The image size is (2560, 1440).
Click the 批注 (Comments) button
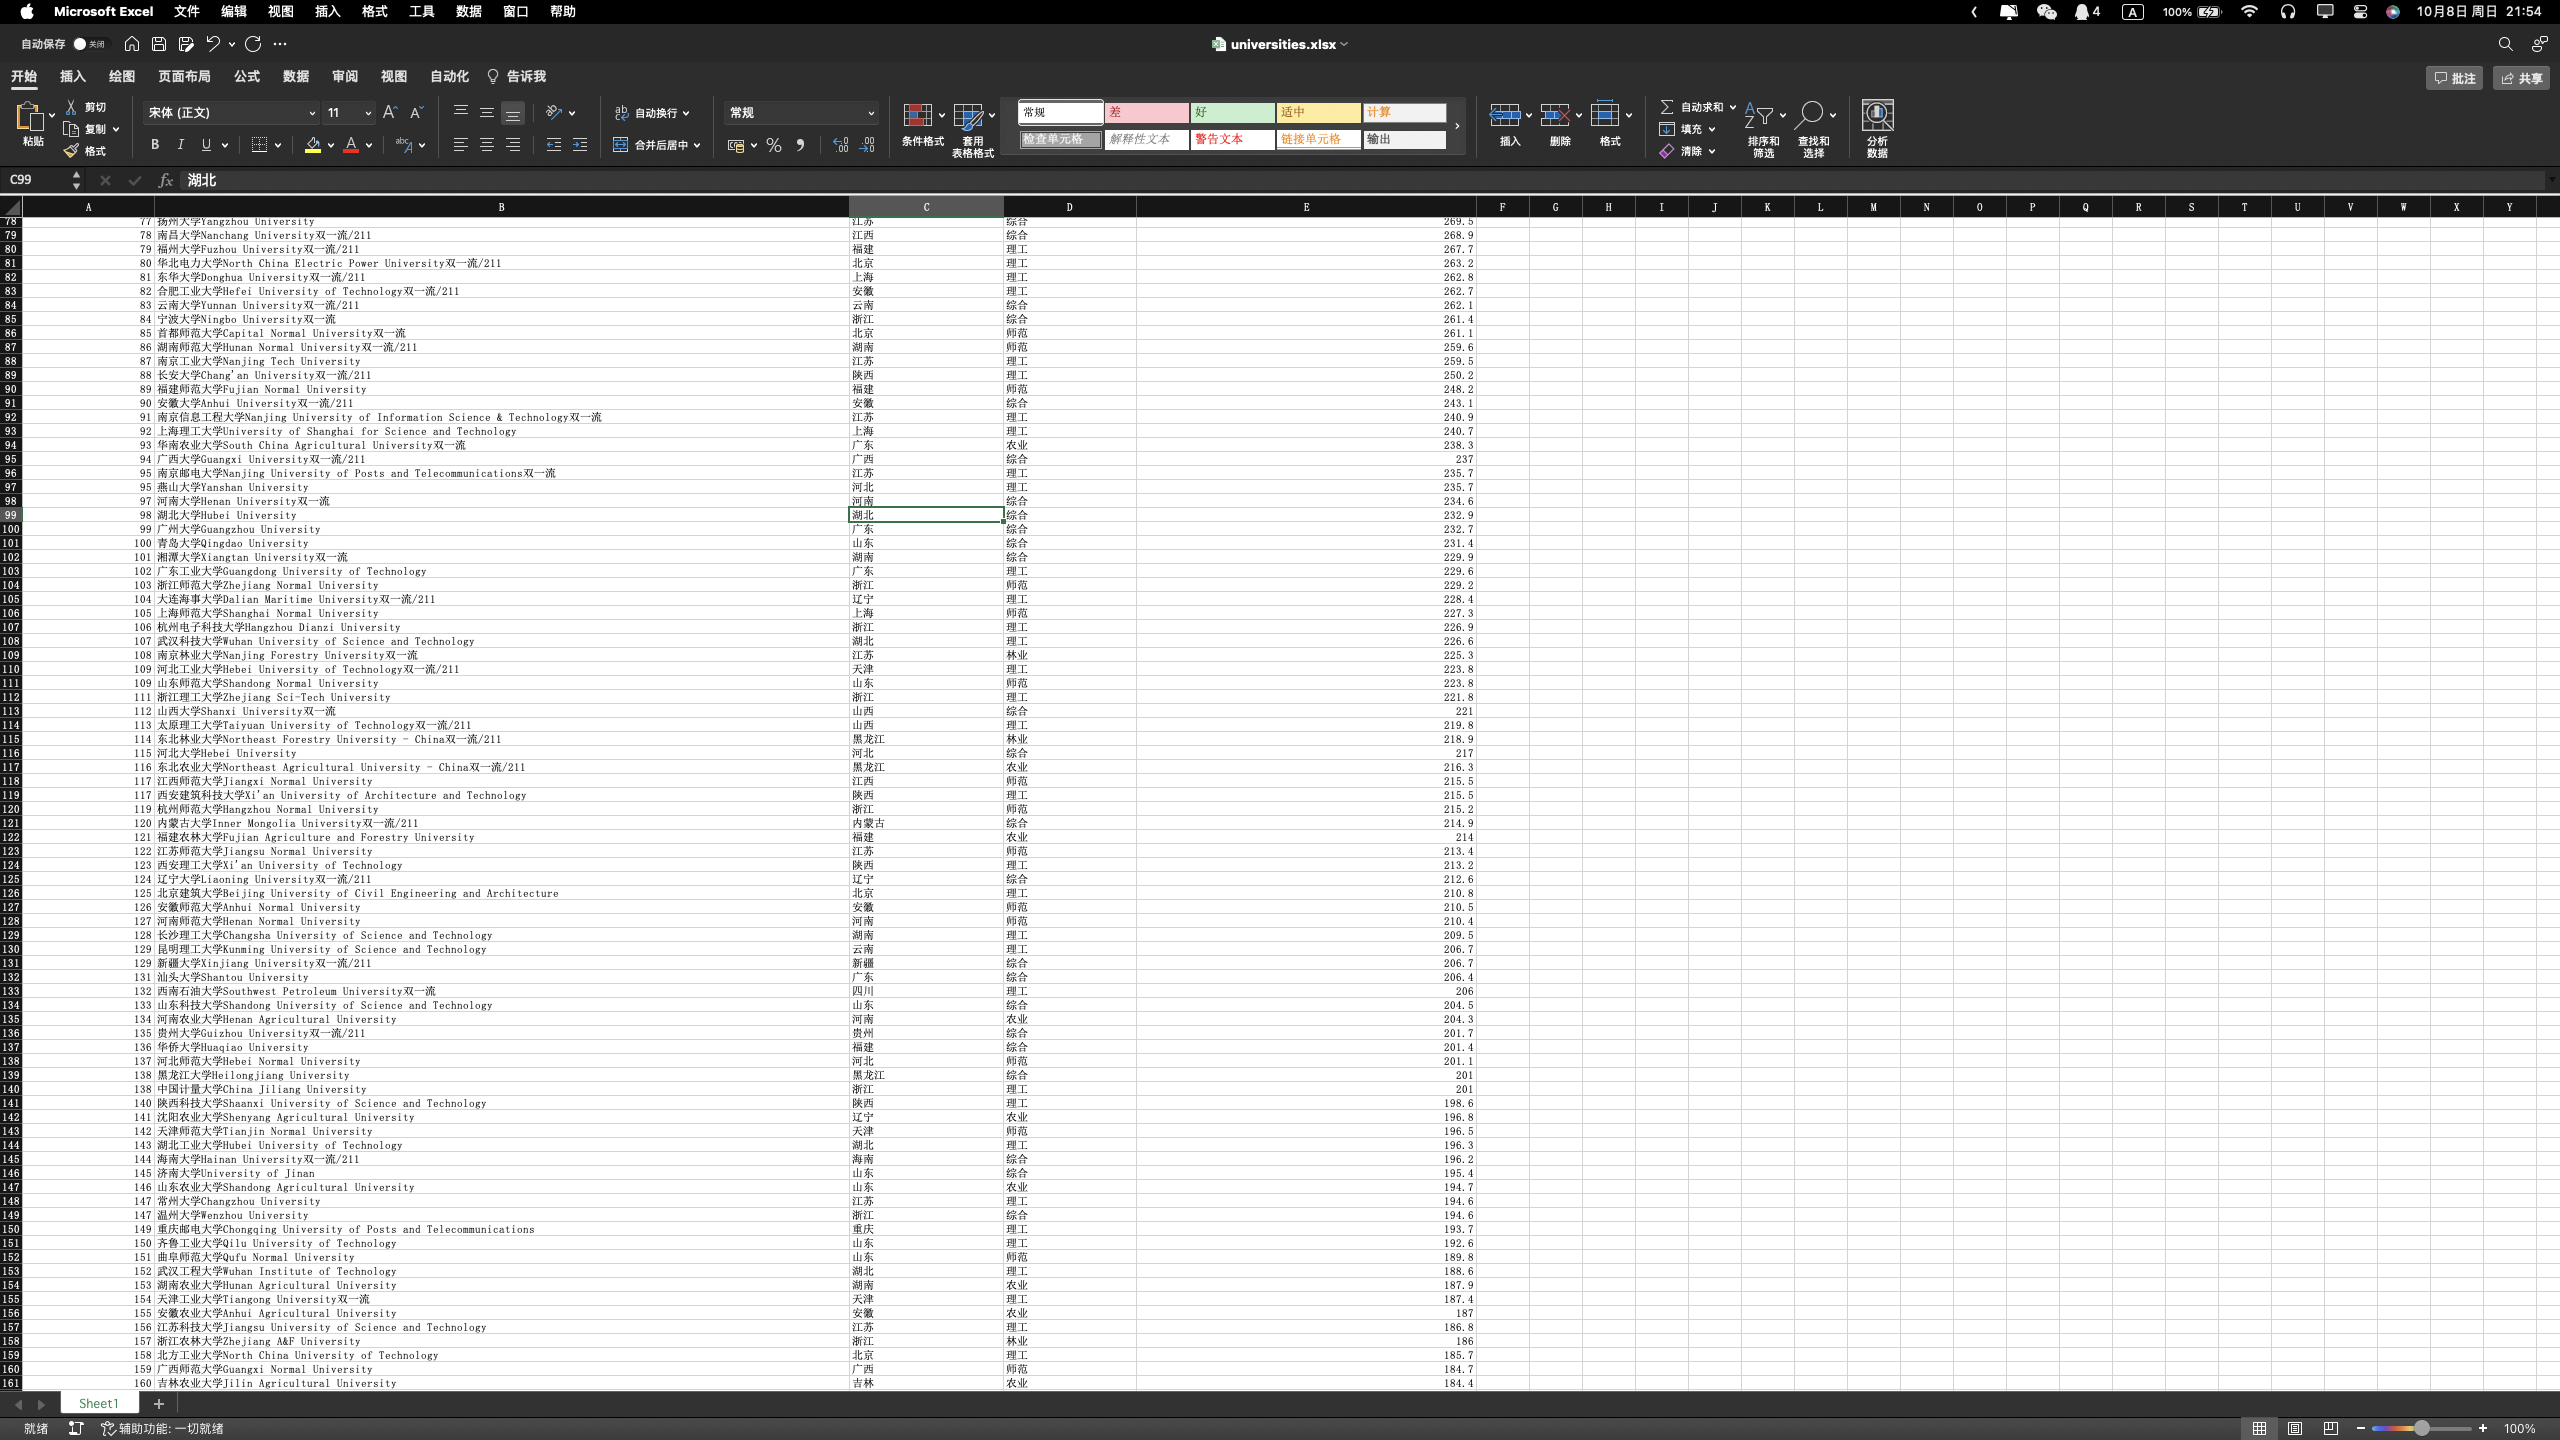[x=2453, y=78]
